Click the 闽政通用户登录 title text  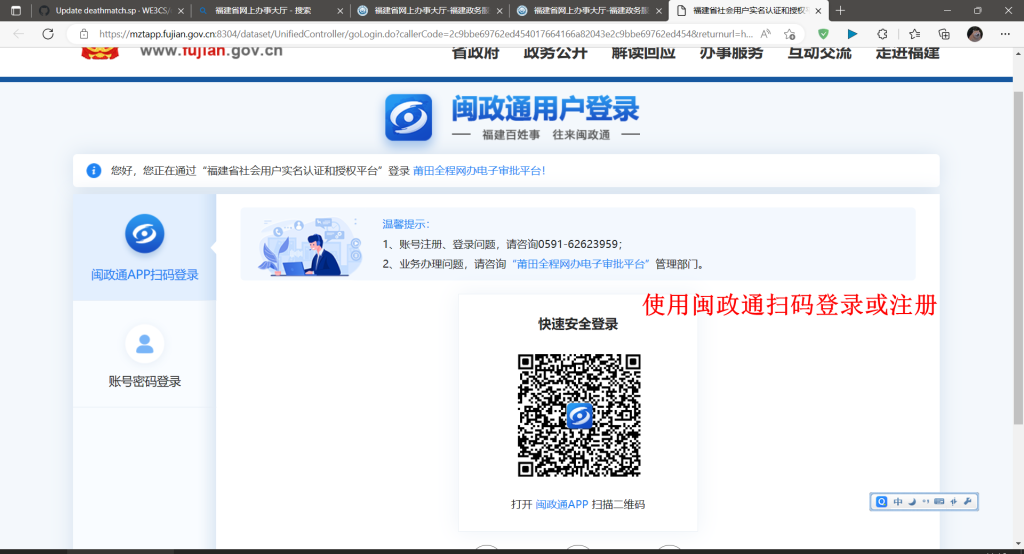pos(545,109)
